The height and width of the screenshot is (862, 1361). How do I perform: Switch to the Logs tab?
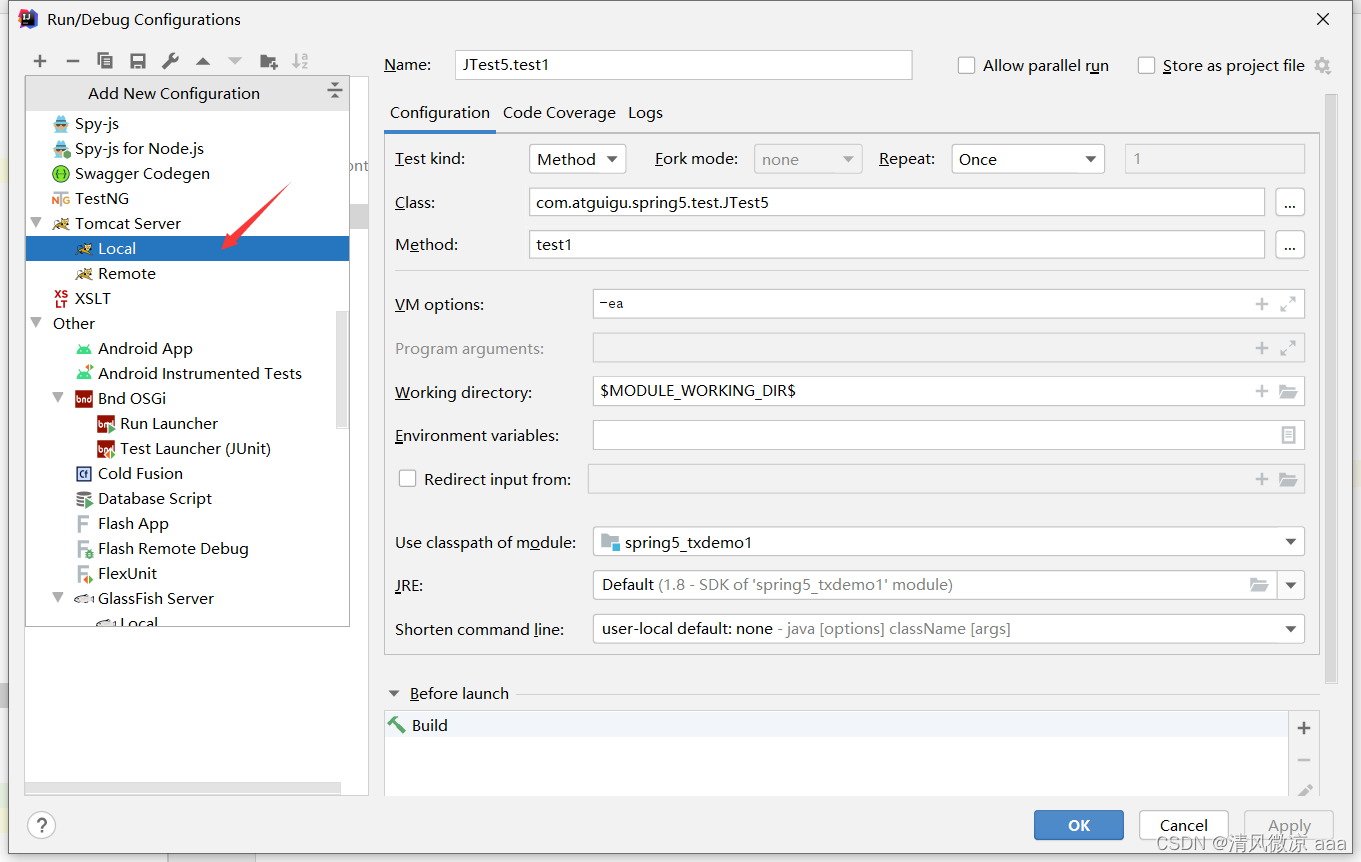click(x=645, y=113)
